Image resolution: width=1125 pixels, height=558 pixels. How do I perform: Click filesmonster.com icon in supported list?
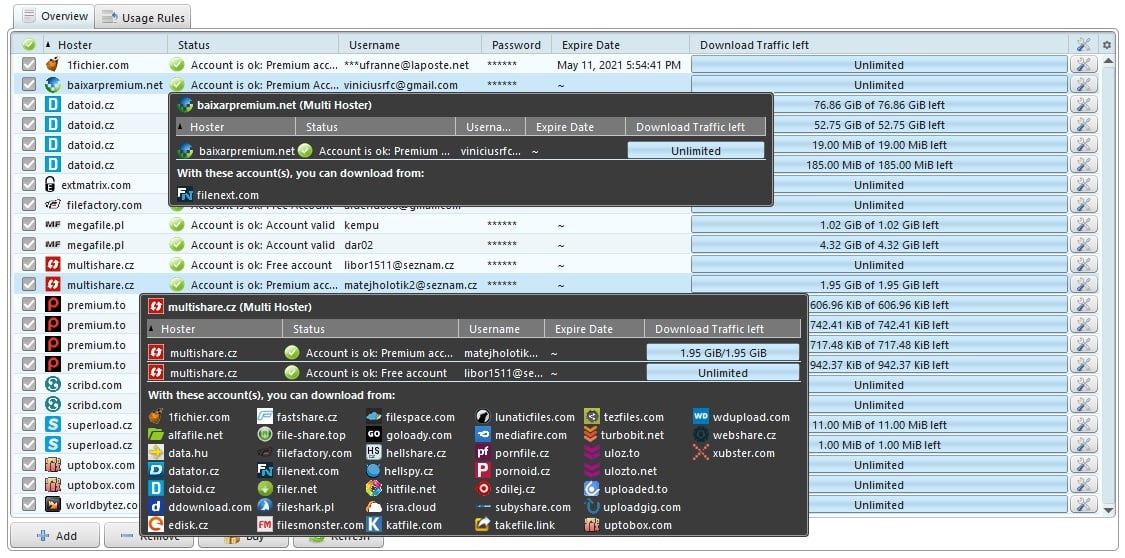pyautogui.click(x=265, y=524)
